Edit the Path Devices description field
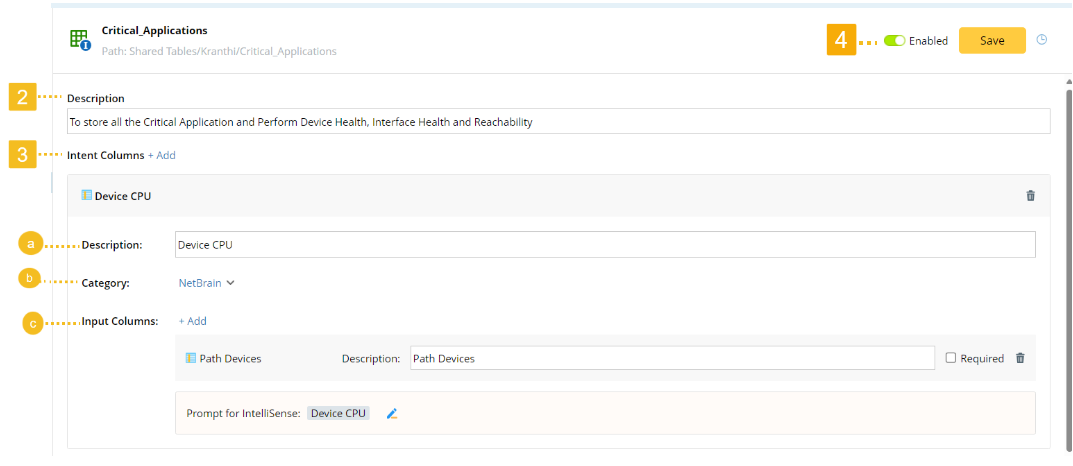Screen dimensions: 1073x466 (x=670, y=358)
